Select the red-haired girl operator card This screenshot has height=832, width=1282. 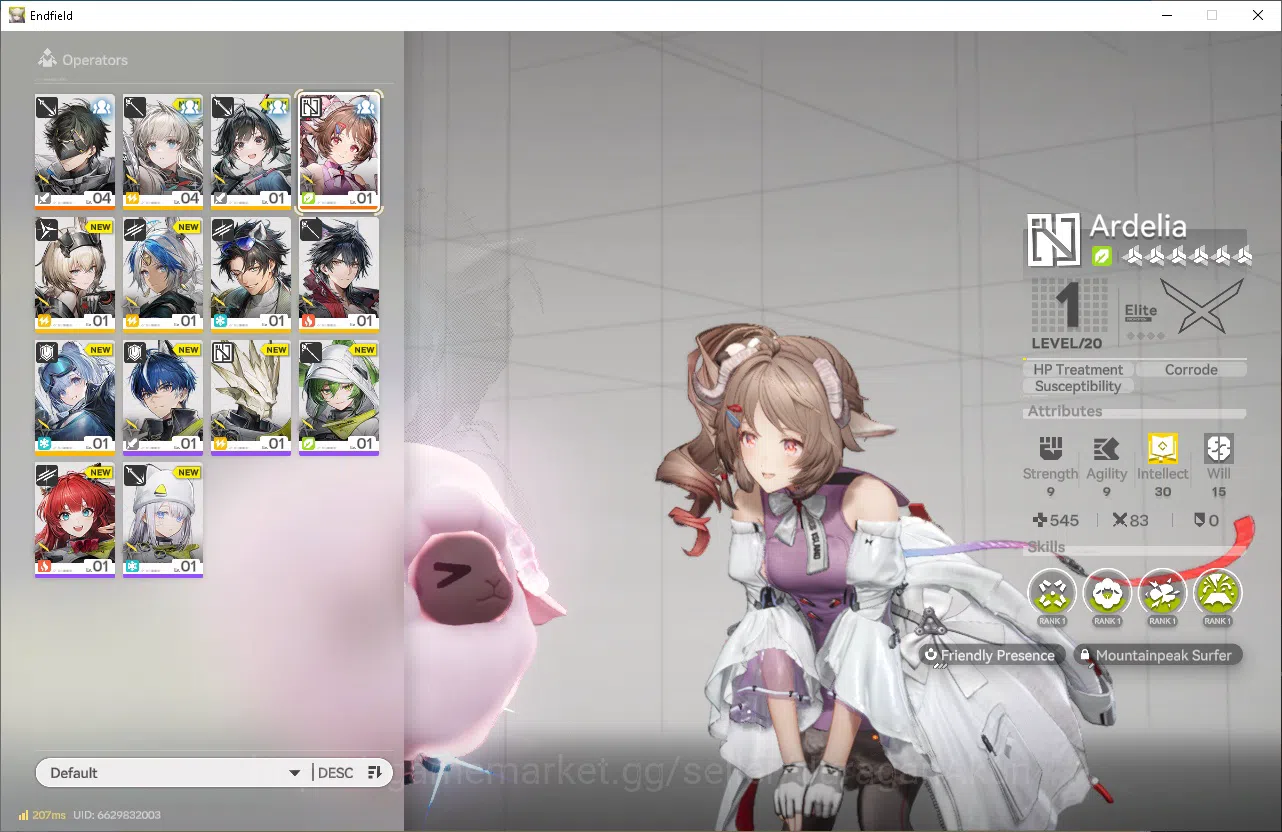tap(75, 520)
